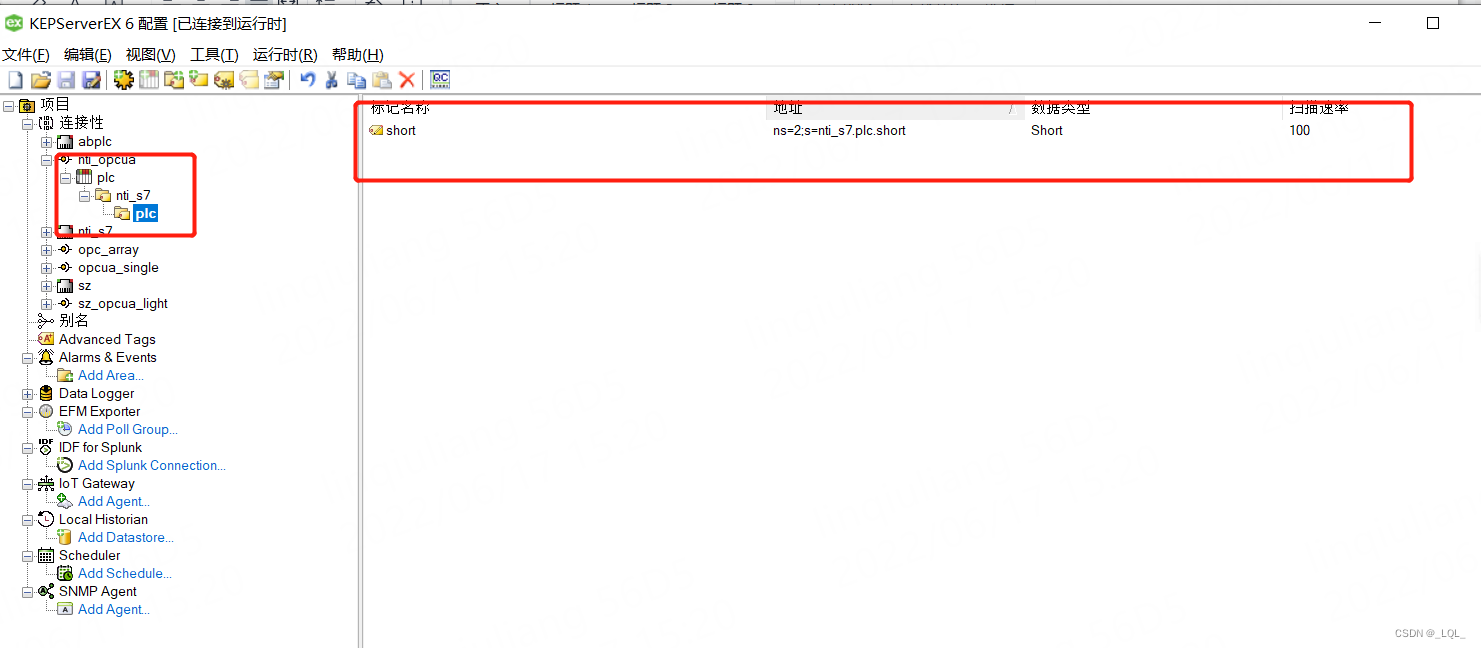This screenshot has height=648, width=1481.
Task: Click the EFM Exporter clock icon
Action: pos(46,411)
